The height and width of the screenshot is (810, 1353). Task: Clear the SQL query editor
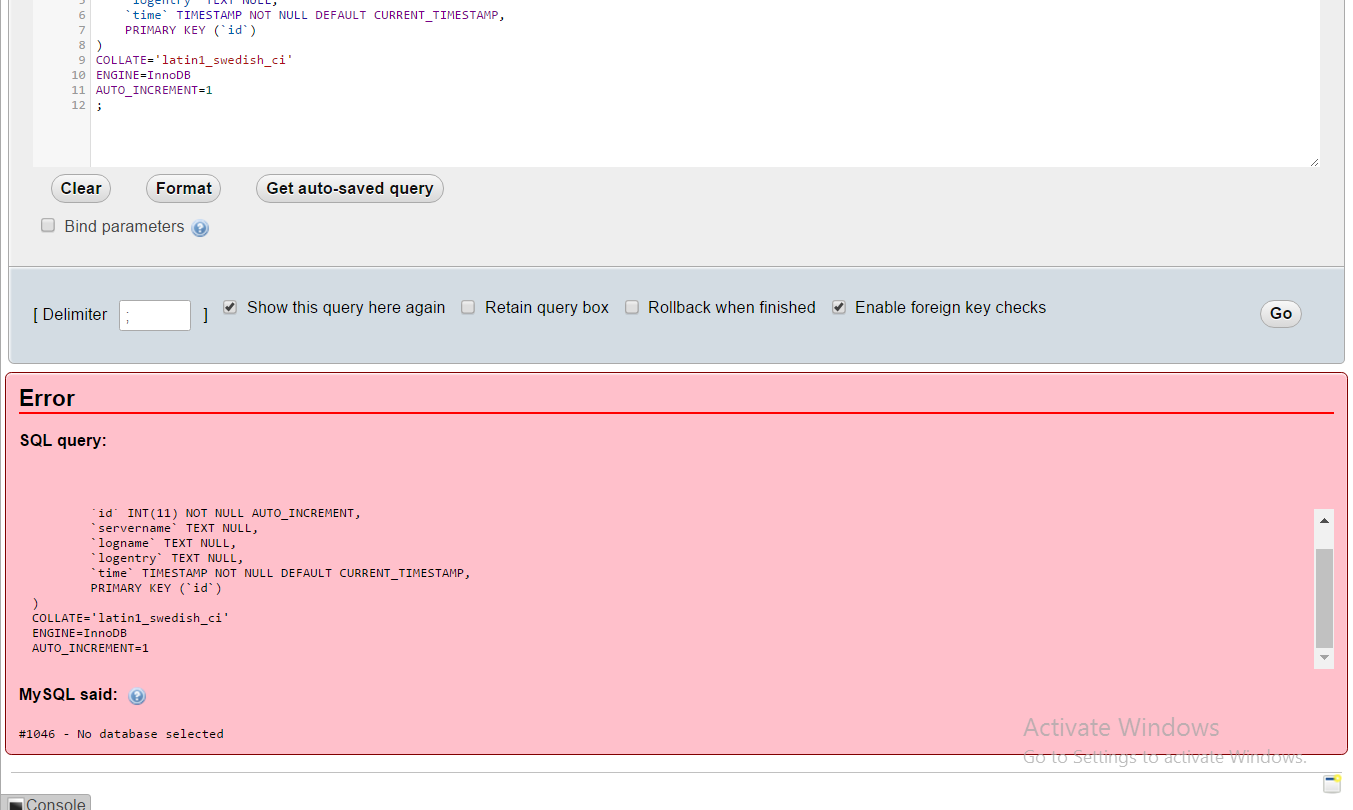click(81, 188)
